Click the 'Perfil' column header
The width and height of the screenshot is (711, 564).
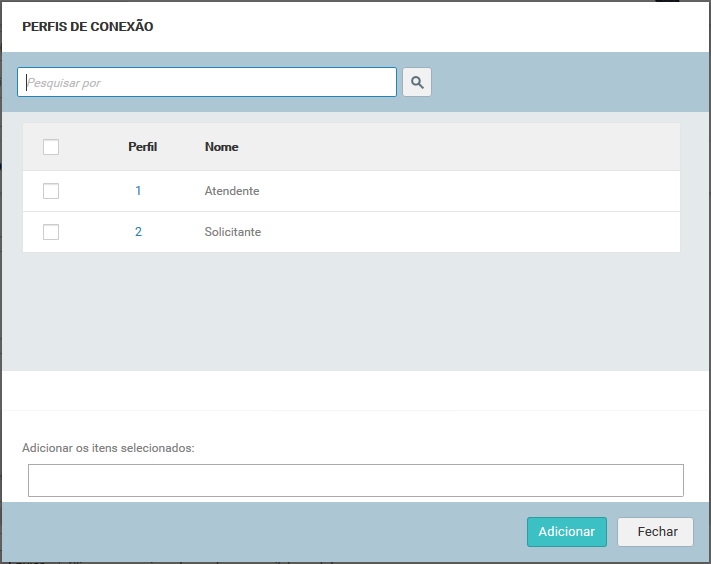pos(142,147)
